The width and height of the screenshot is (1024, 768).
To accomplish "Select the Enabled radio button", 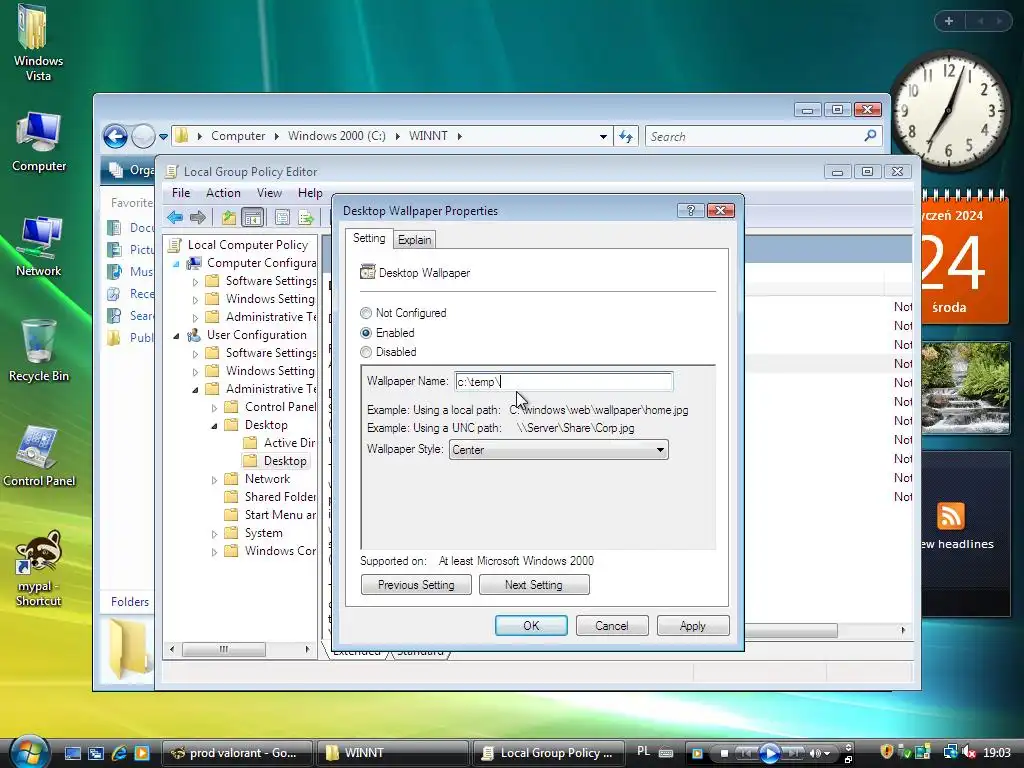I will click(x=366, y=333).
